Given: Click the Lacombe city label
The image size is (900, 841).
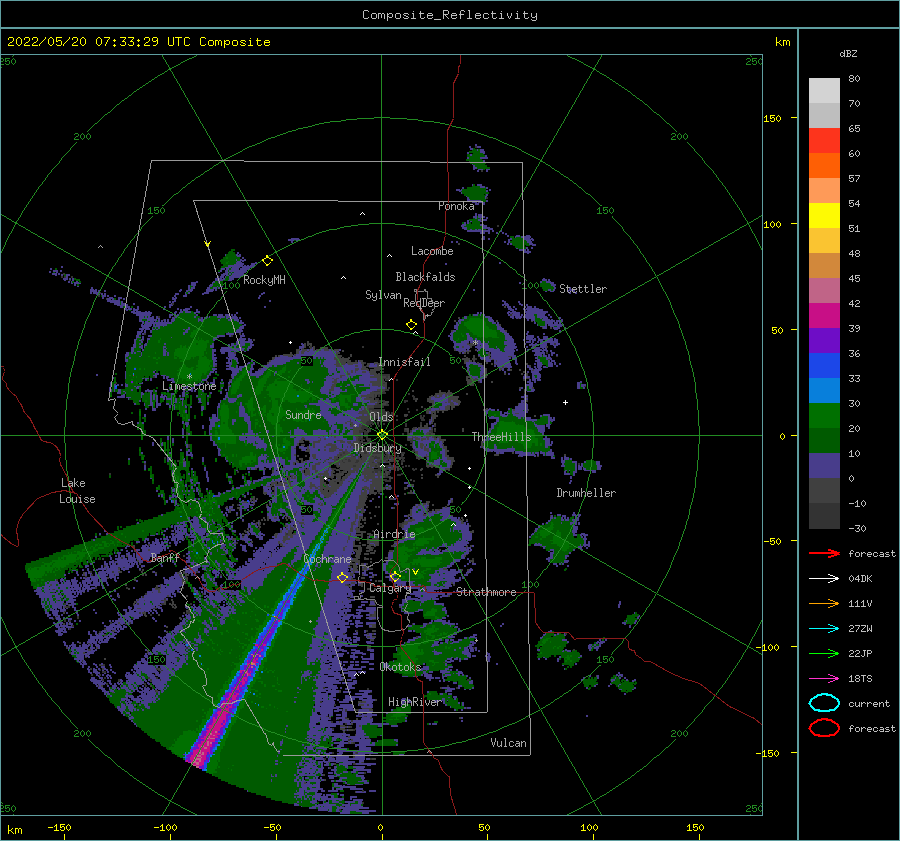Looking at the screenshot, I should (x=432, y=251).
